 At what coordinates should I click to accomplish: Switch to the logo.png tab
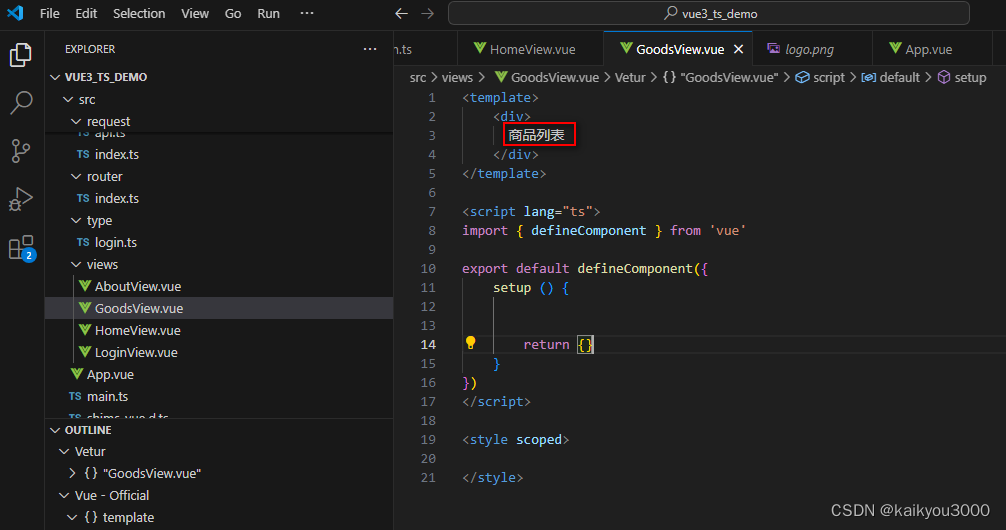coord(813,49)
